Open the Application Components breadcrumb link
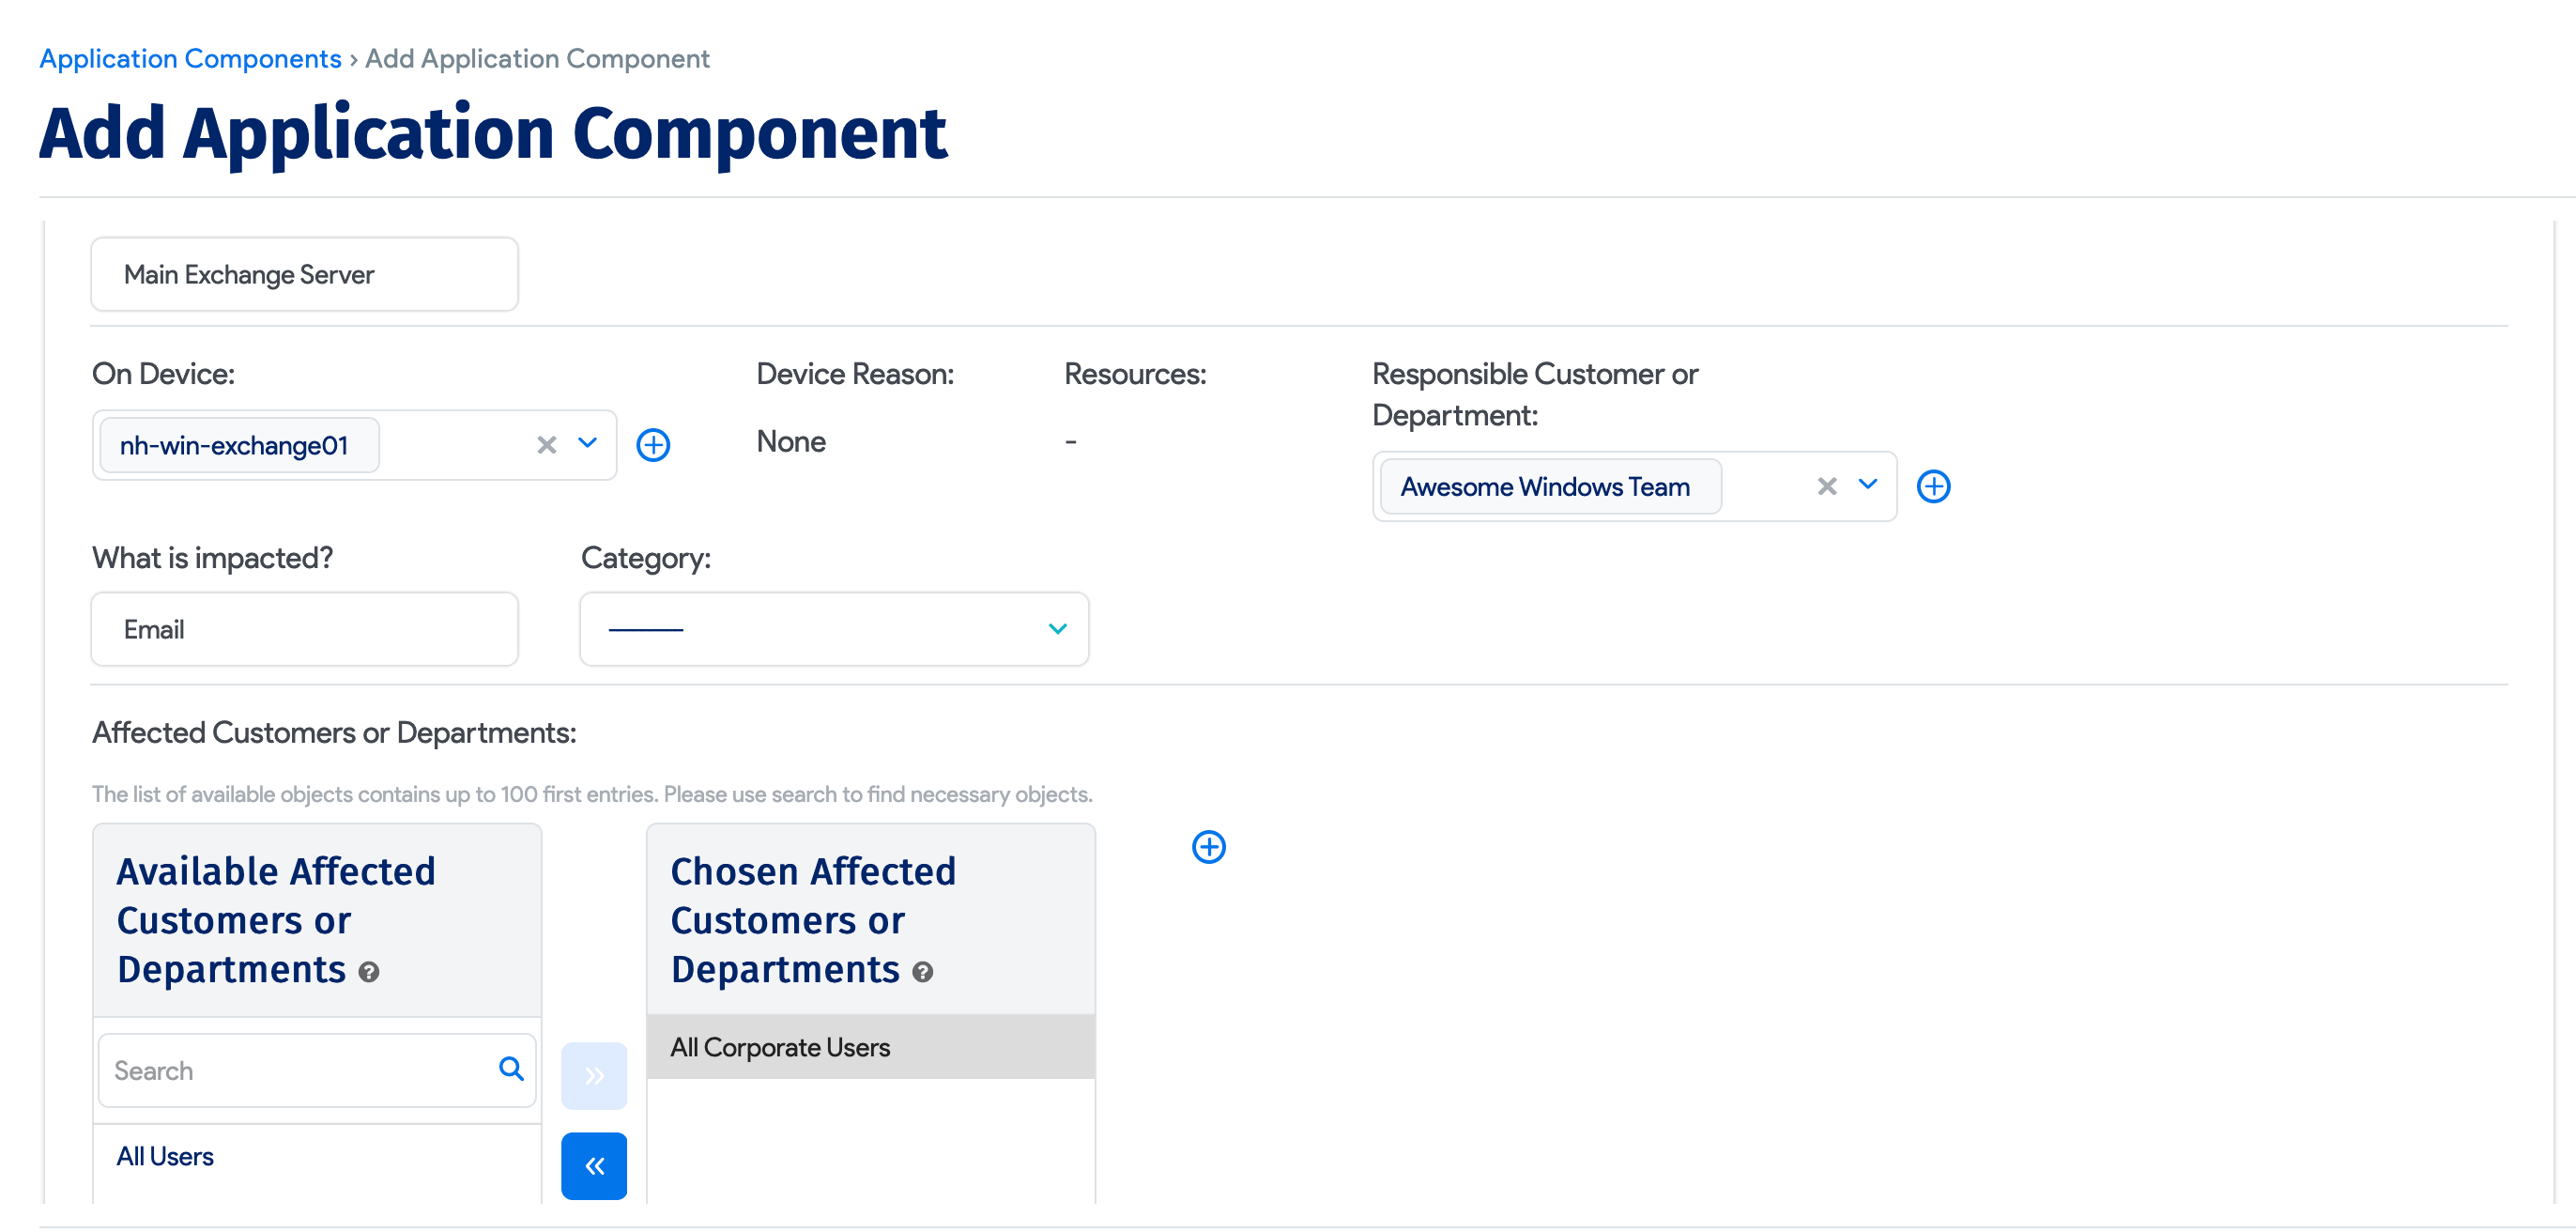 189,58
